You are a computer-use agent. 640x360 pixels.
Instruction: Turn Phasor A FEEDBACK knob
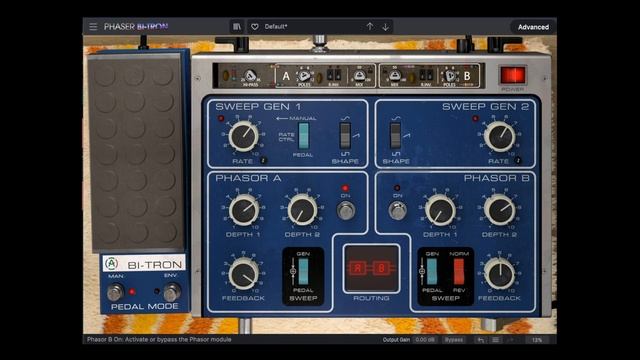[x=243, y=274]
